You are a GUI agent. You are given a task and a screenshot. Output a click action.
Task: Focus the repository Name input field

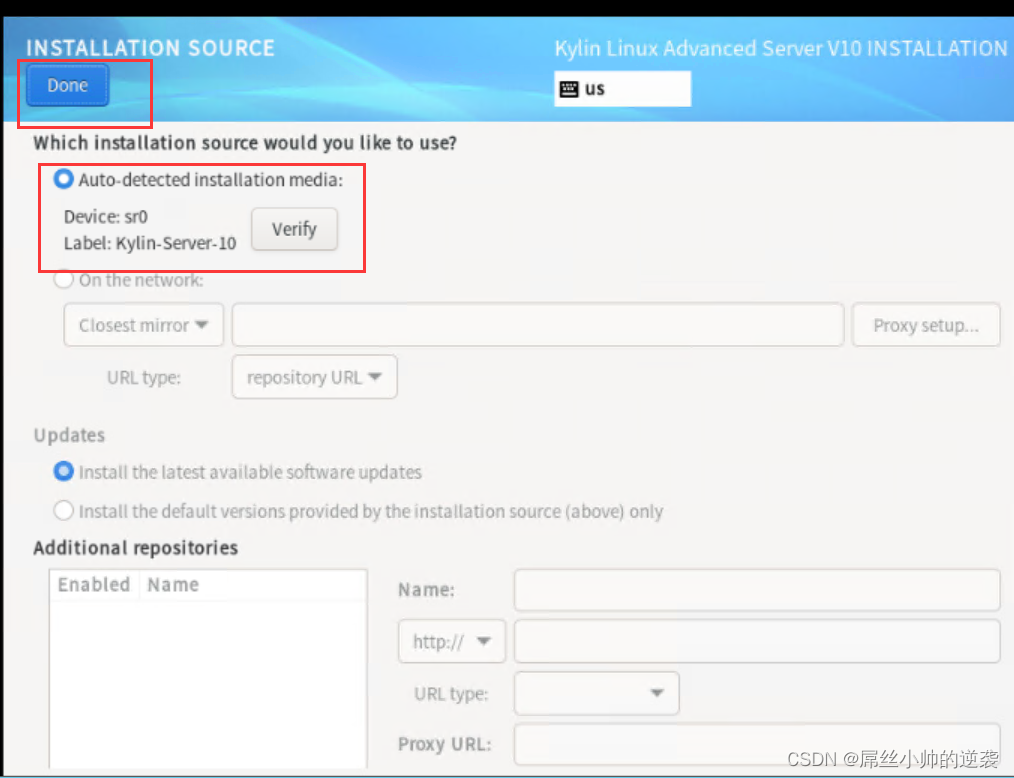click(x=757, y=590)
